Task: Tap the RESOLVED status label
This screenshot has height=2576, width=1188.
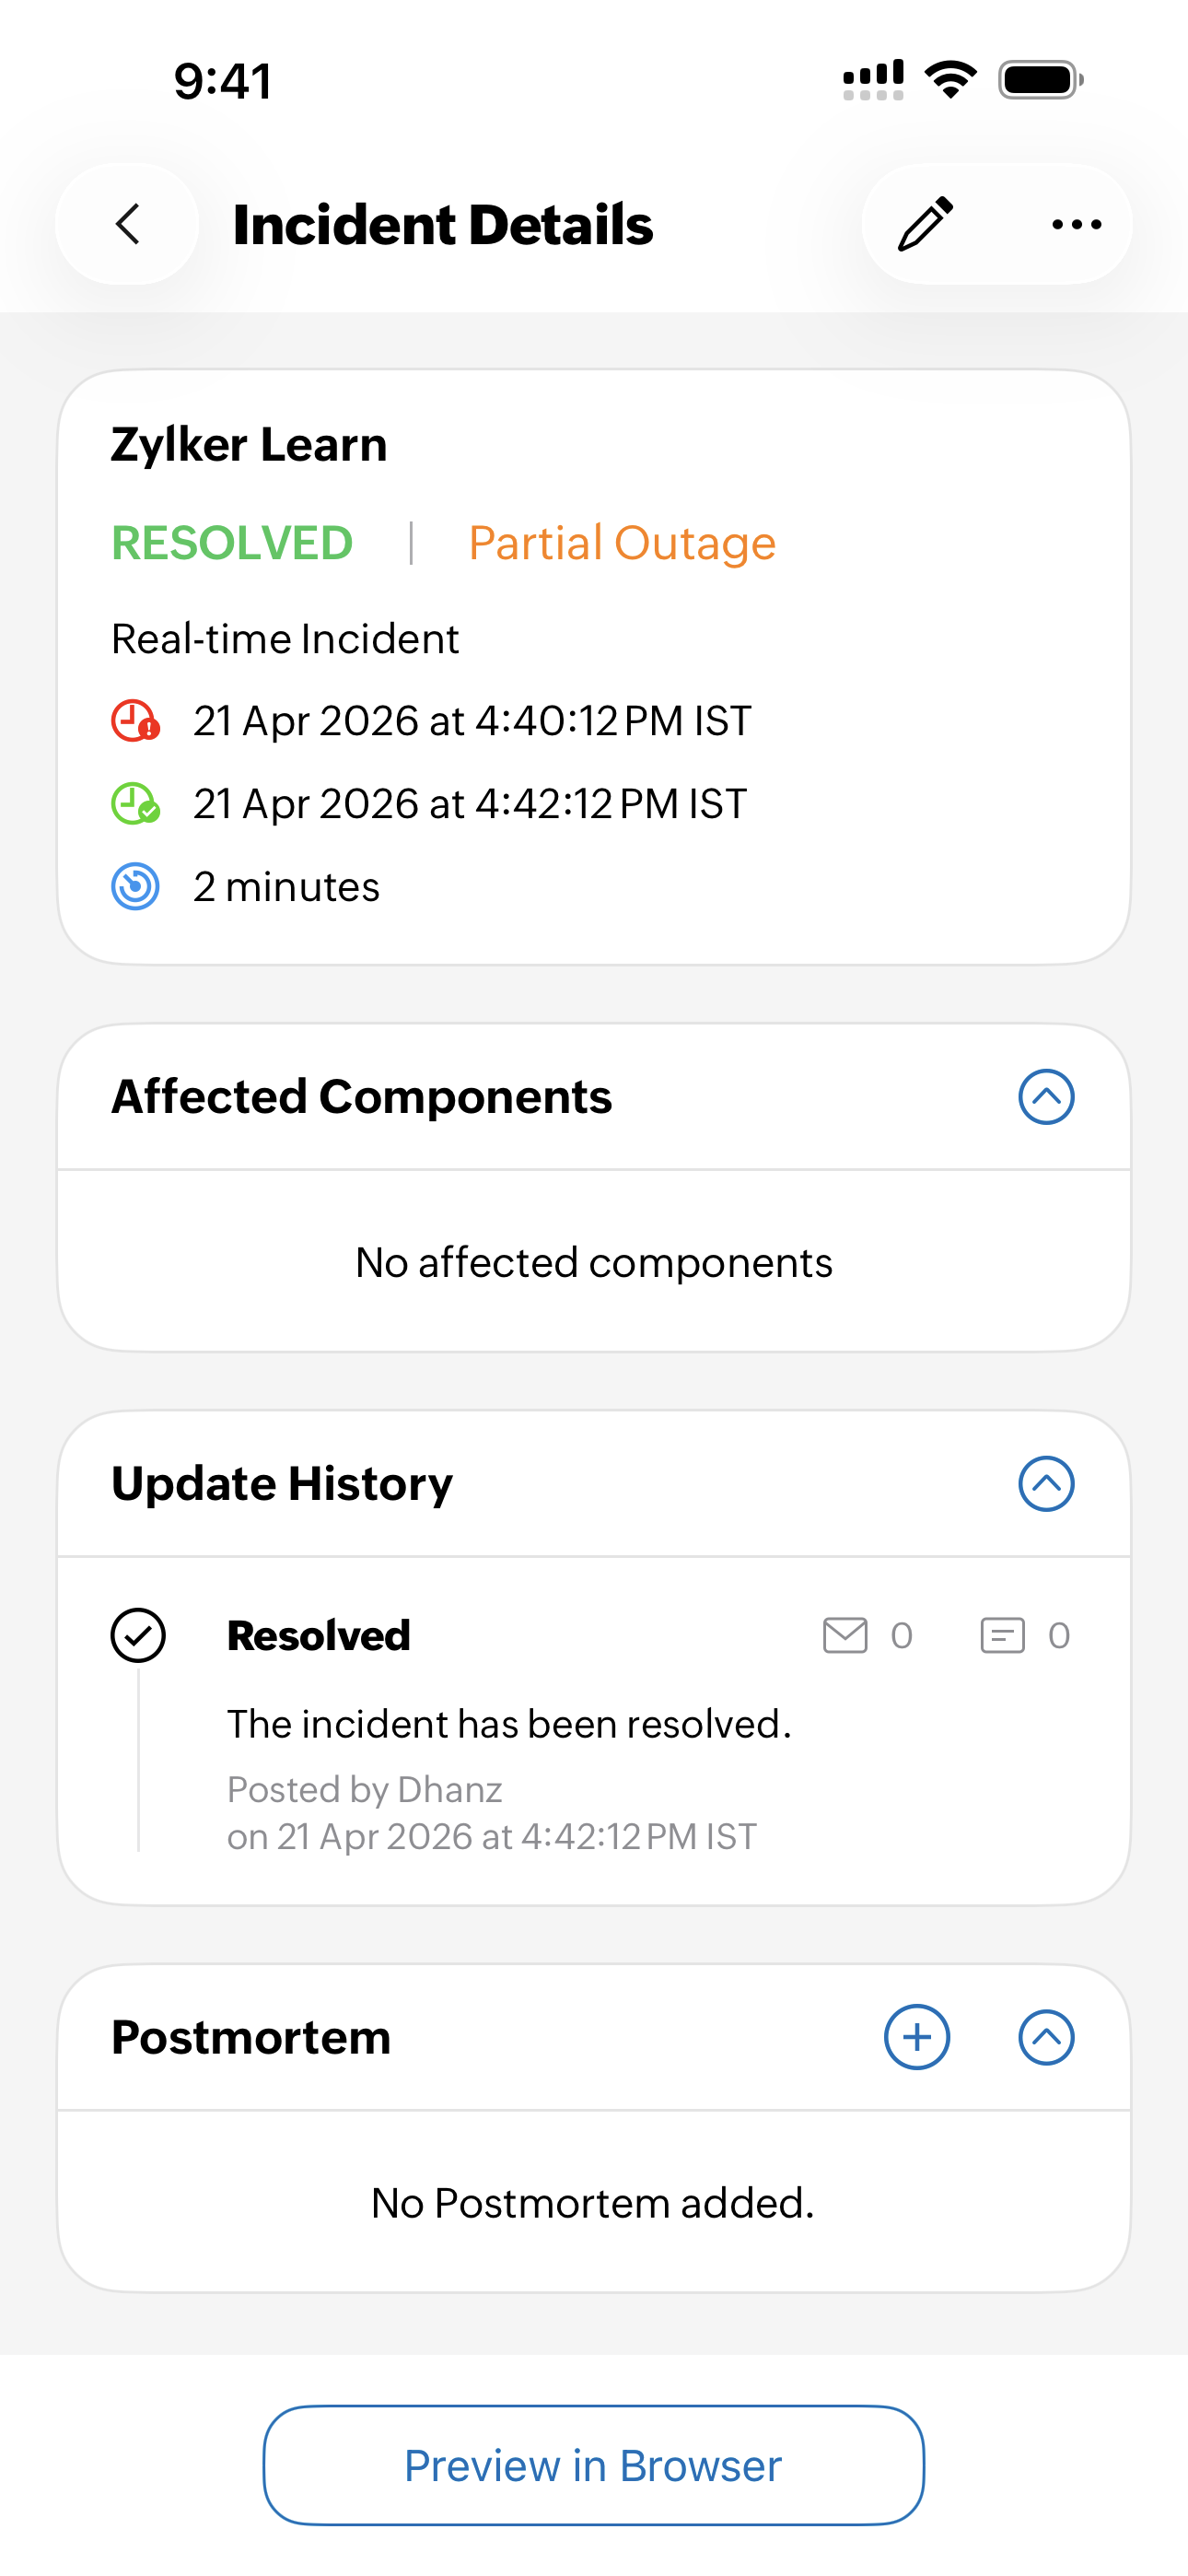Action: click(x=232, y=543)
